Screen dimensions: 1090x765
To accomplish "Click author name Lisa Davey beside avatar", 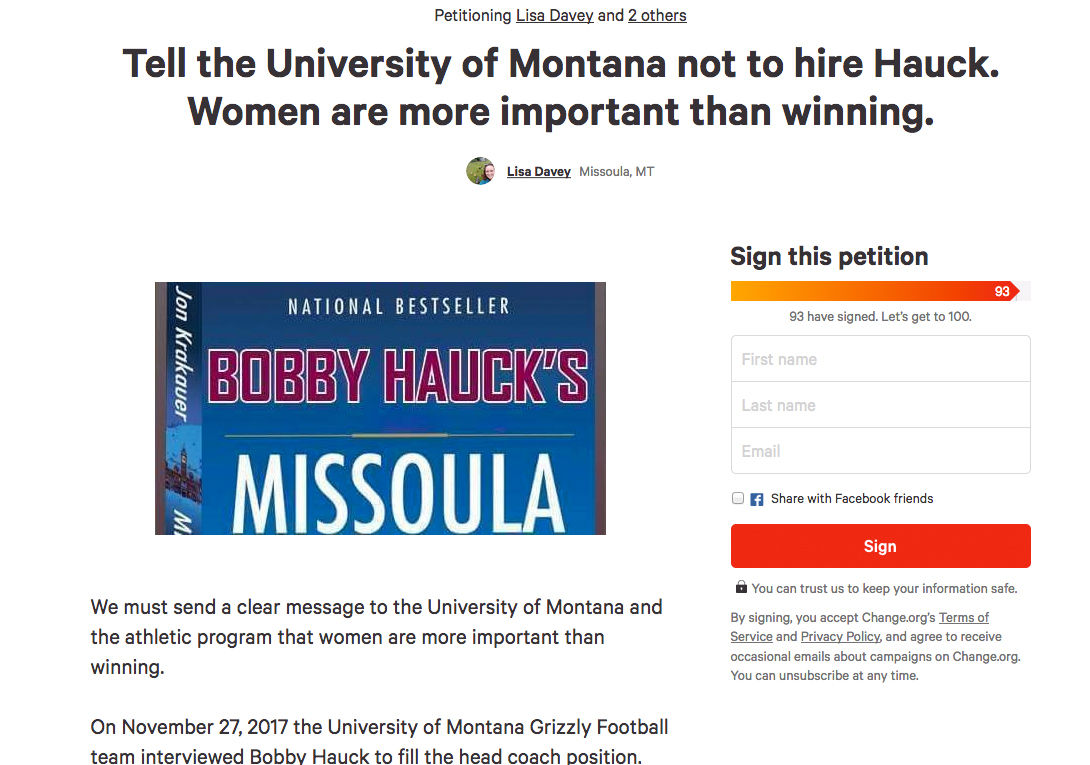I will [x=538, y=172].
